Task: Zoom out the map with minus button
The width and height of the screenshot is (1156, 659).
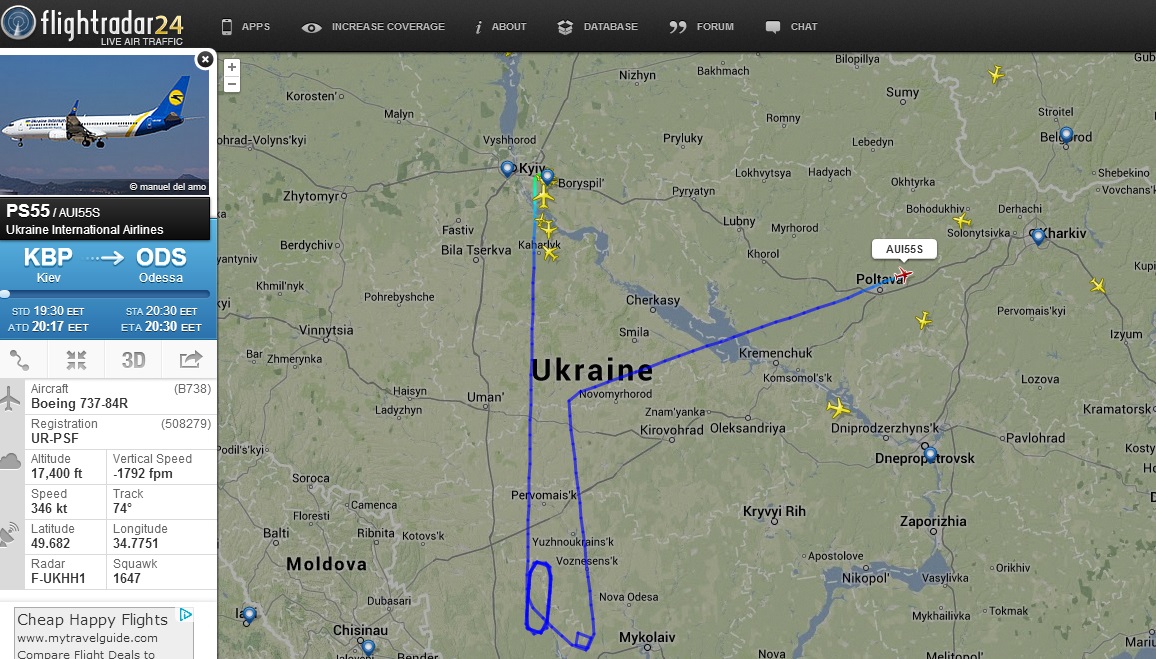Action: coord(231,84)
